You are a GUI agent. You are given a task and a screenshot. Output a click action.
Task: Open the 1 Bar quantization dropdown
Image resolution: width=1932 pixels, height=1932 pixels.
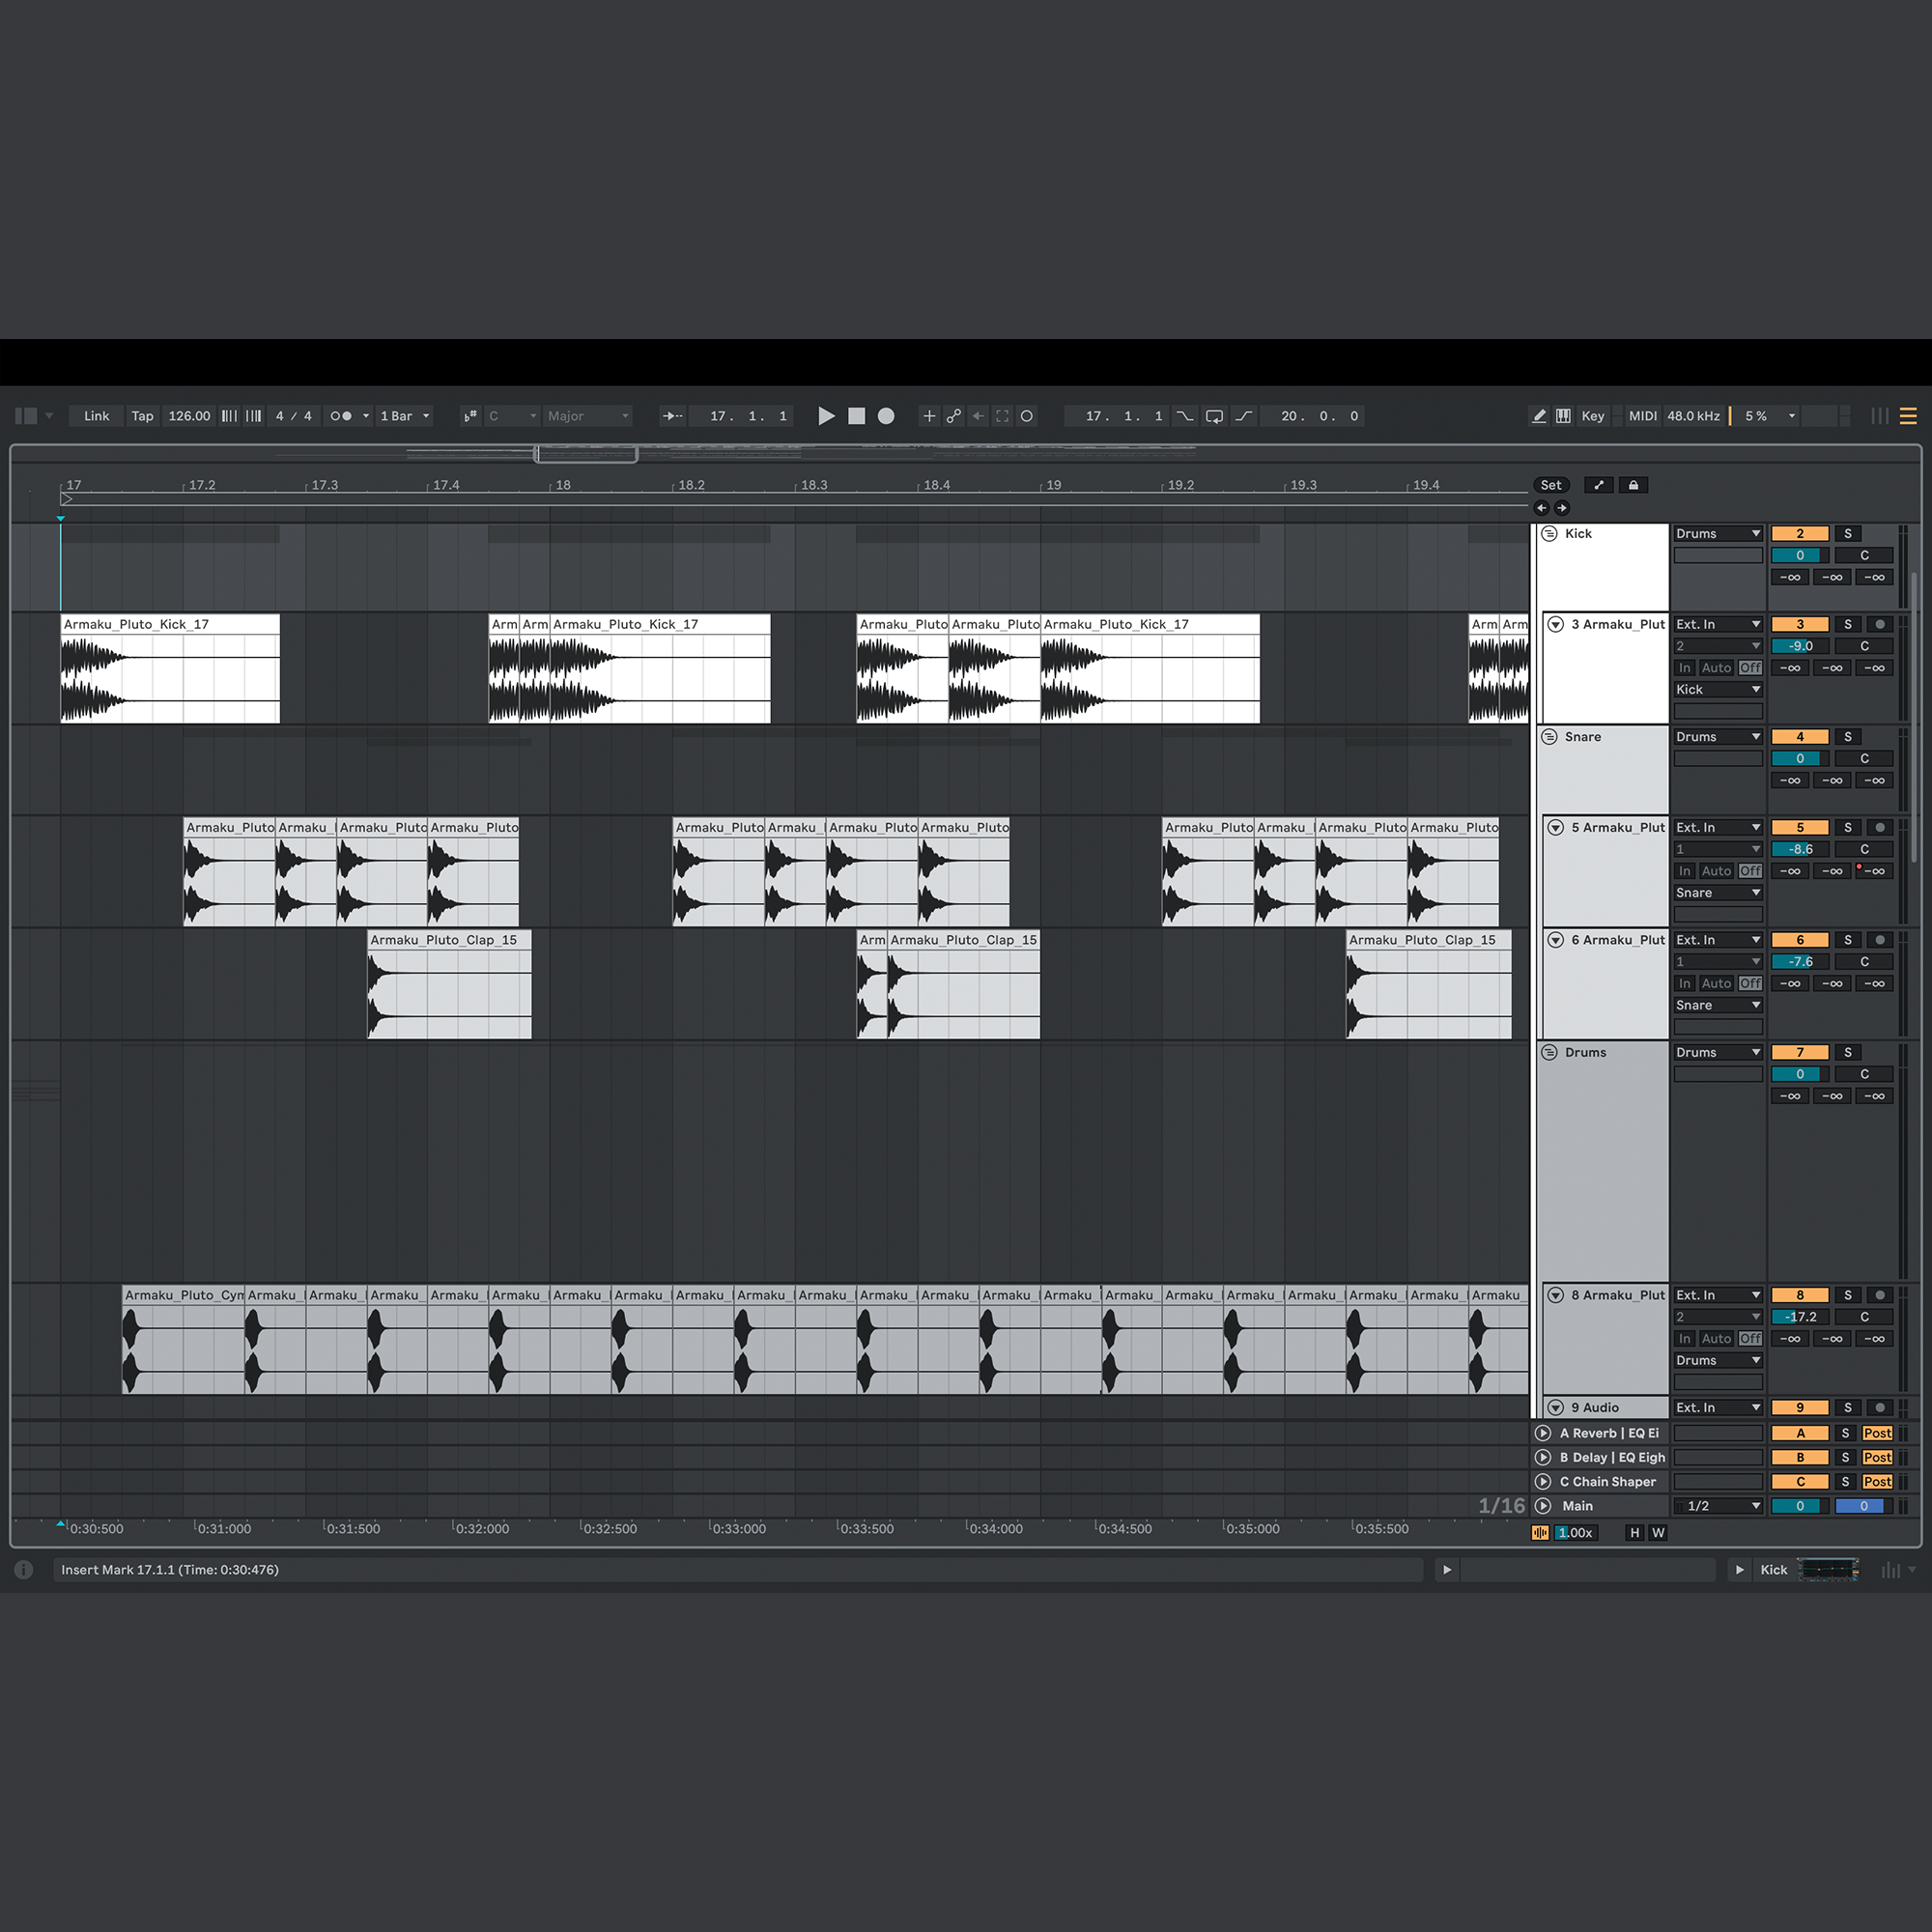404,416
